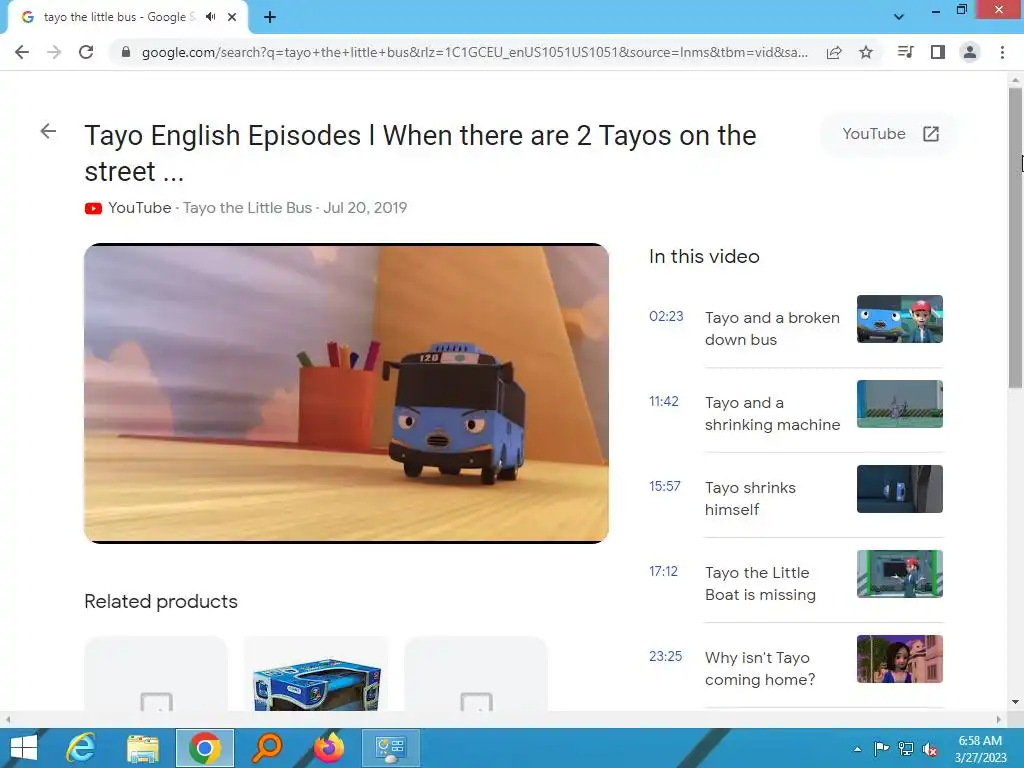This screenshot has width=1024, height=768.
Task: Open the blue boxed toy related product
Action: pos(316,674)
